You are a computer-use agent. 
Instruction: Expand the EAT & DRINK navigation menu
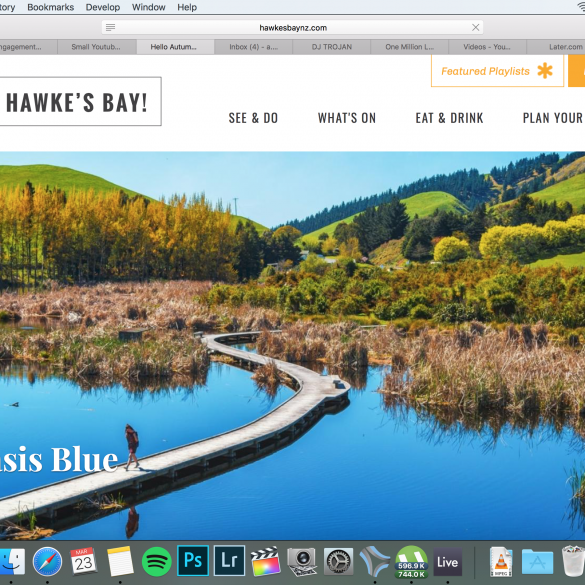[450, 118]
